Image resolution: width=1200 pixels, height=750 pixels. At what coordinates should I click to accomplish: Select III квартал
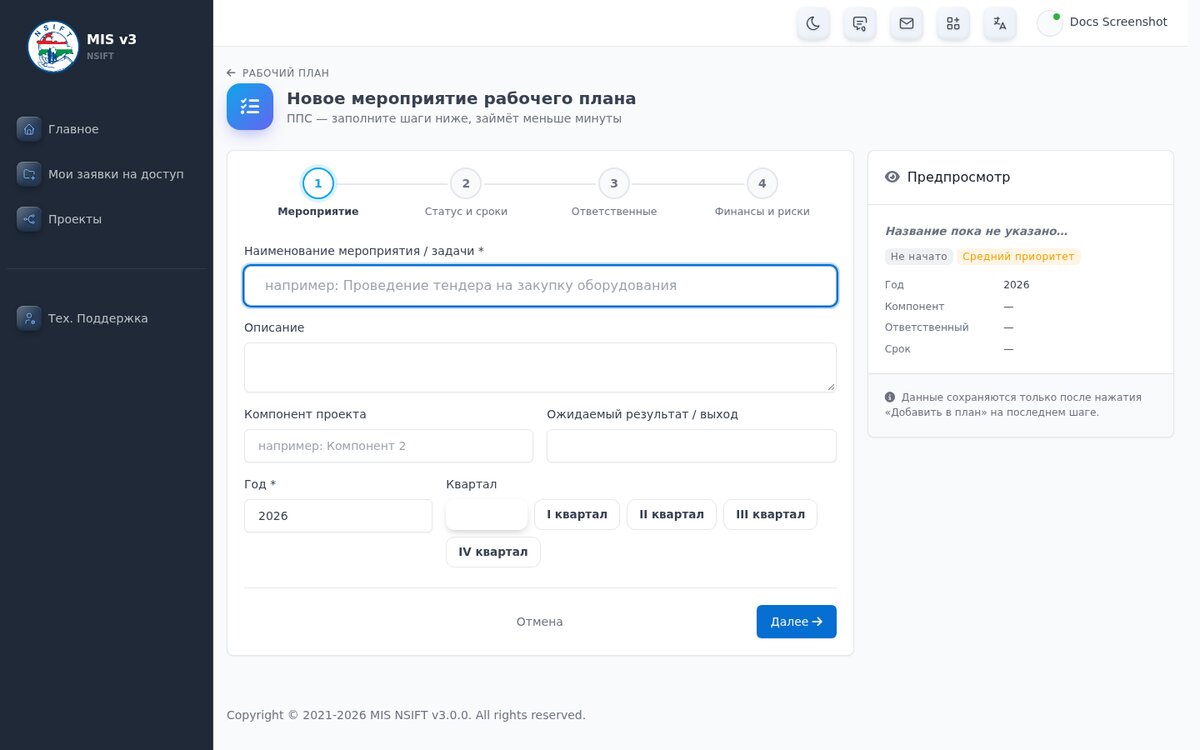(x=770, y=514)
